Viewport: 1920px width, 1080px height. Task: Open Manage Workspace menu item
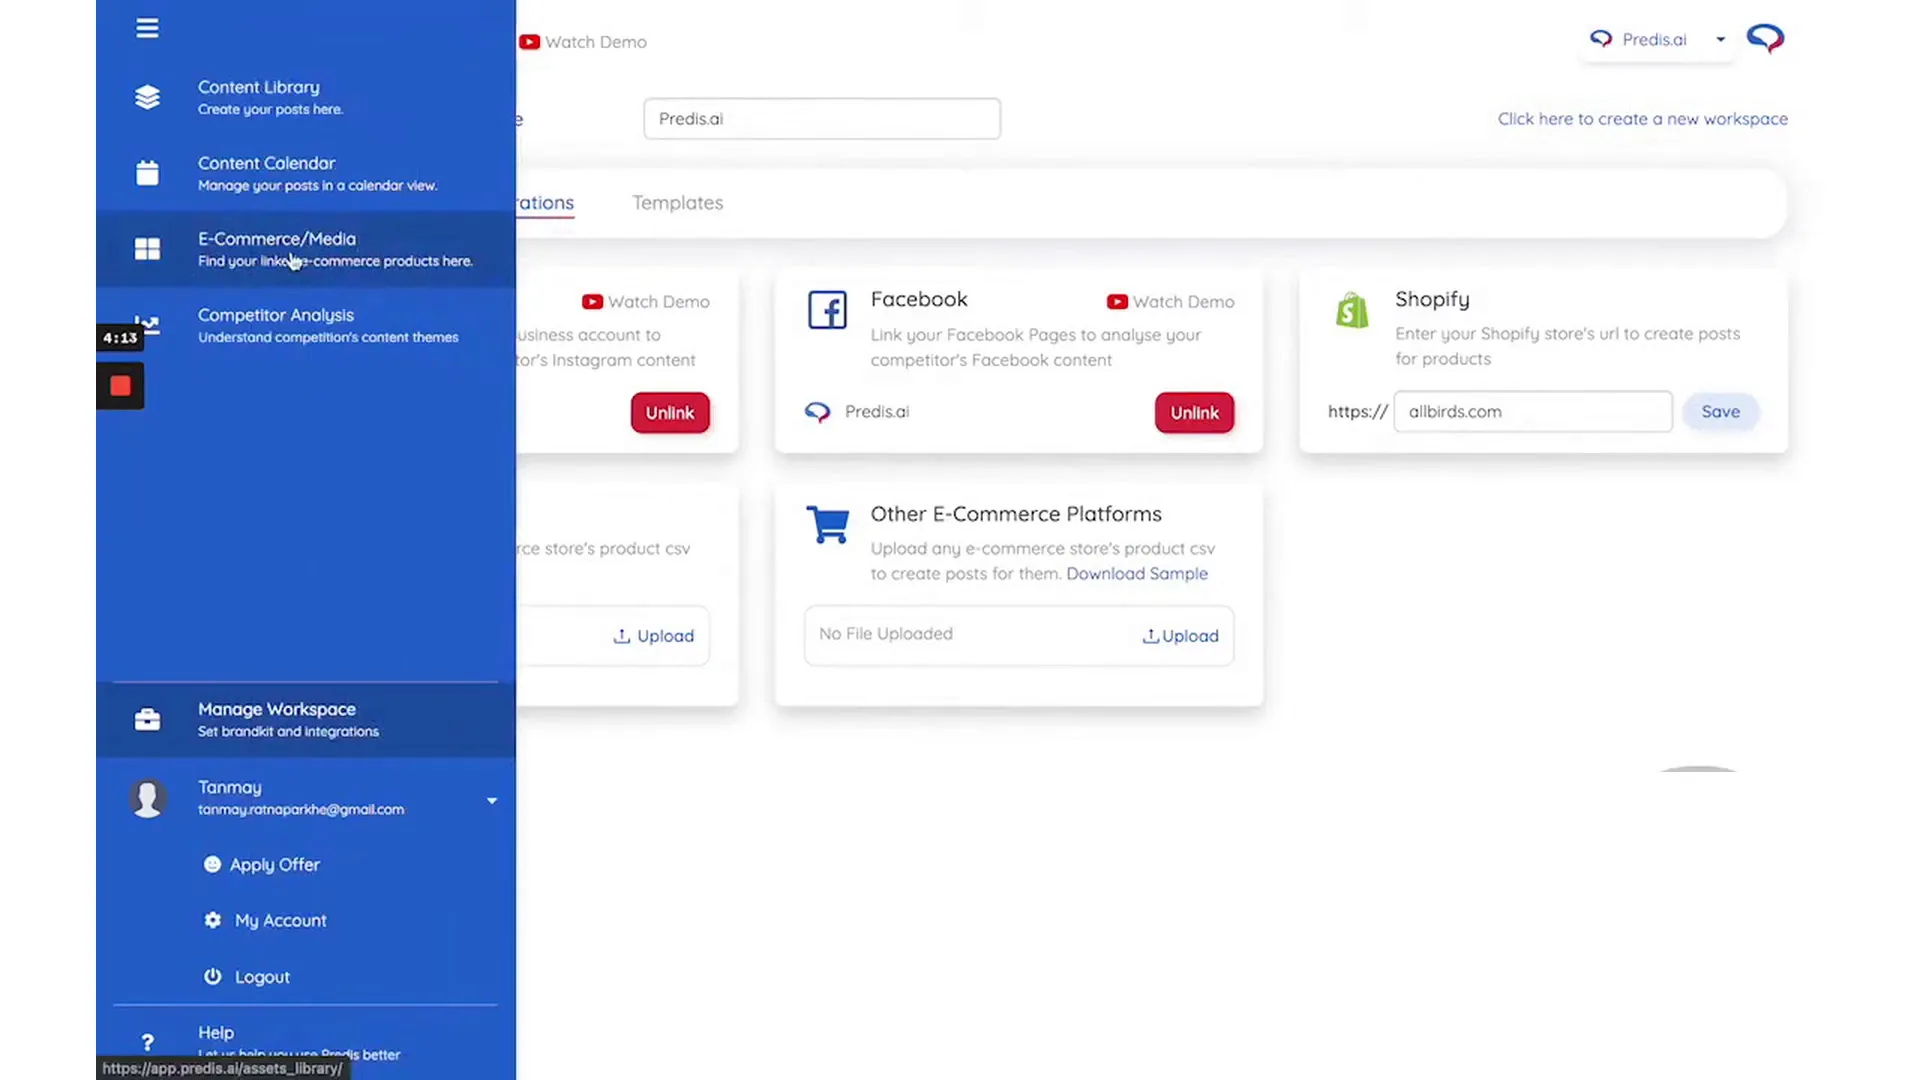[306, 719]
